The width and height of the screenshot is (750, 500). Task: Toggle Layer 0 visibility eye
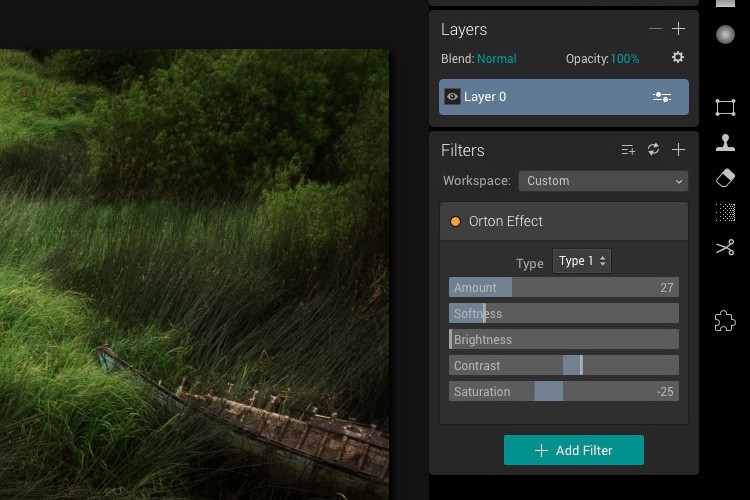pos(452,97)
